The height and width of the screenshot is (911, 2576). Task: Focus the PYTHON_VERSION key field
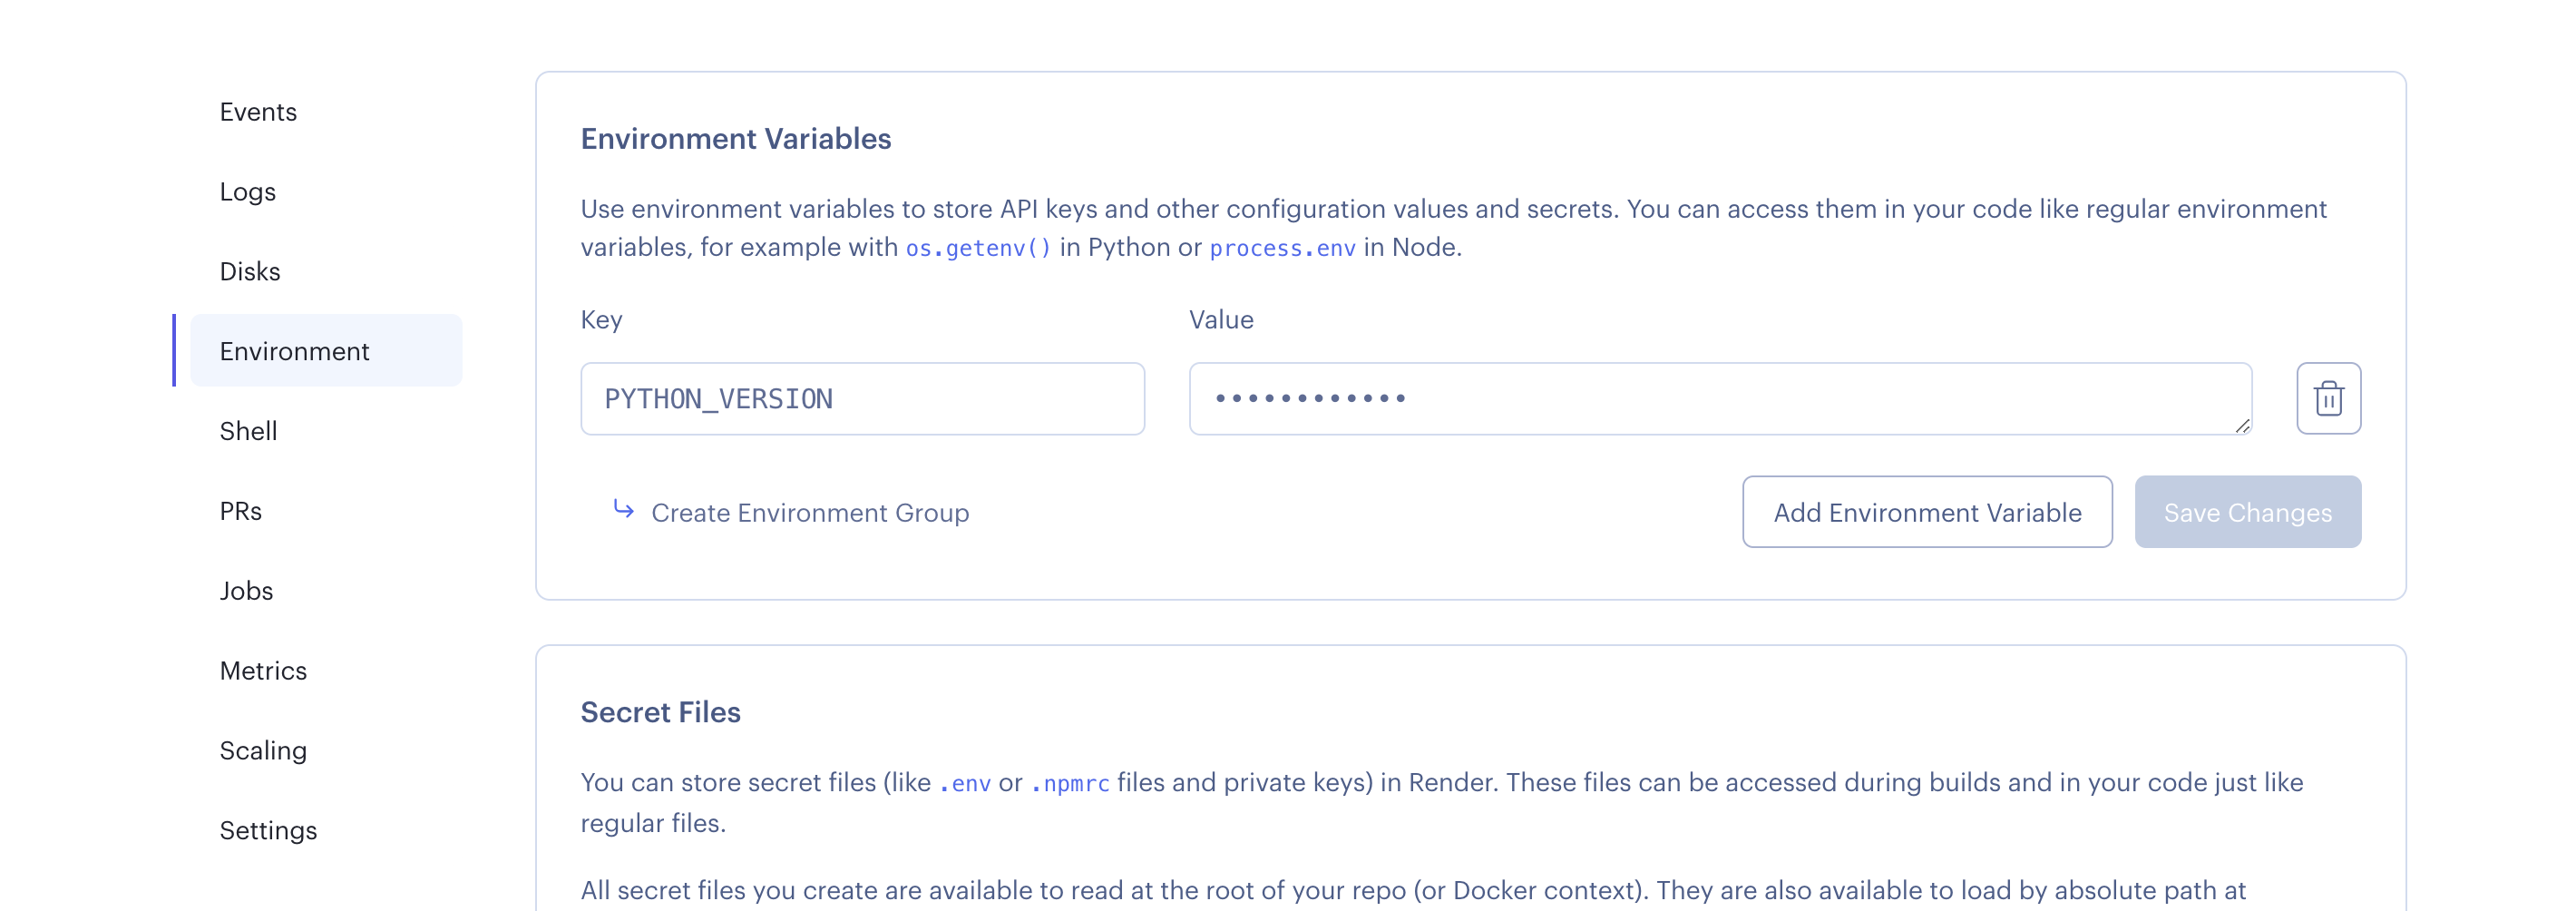pyautogui.click(x=862, y=399)
